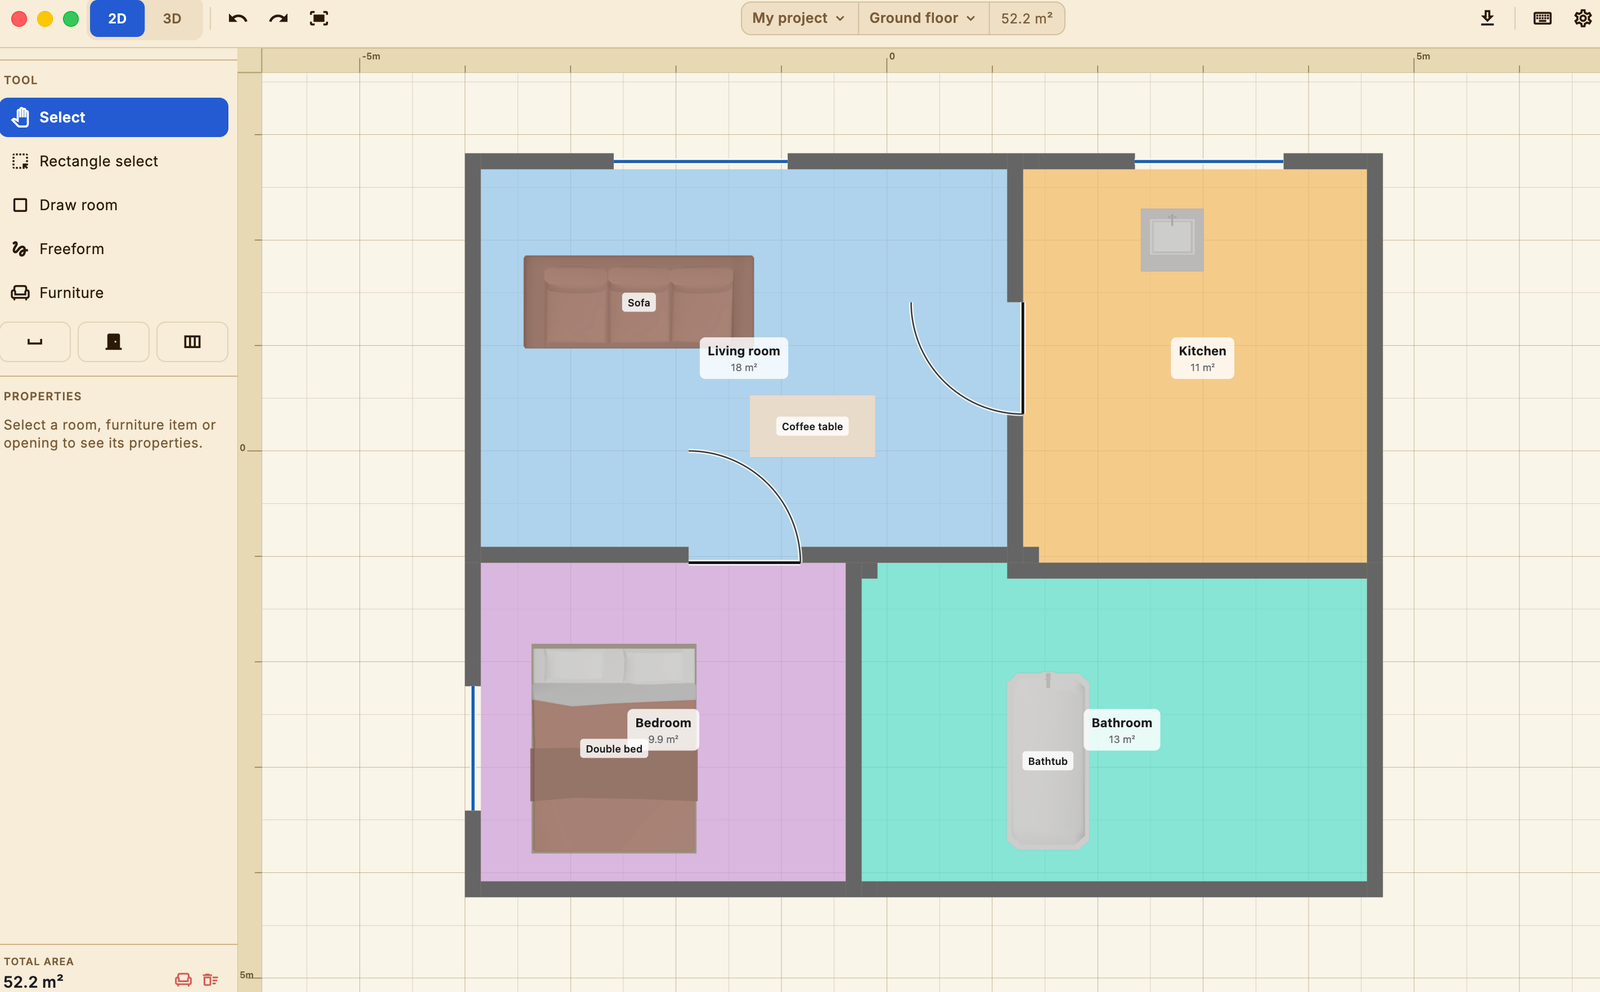Select the kitchen top wall window
Image resolution: width=1600 pixels, height=992 pixels.
[1209, 161]
